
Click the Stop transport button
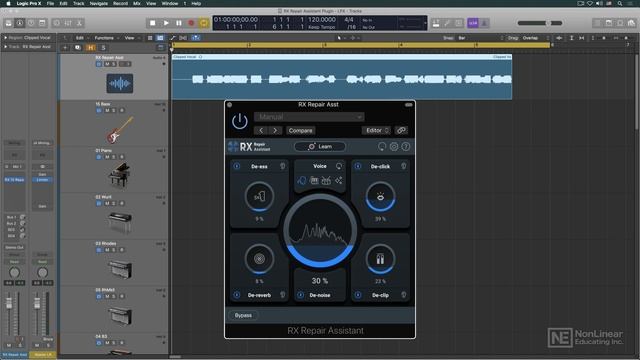(153, 23)
